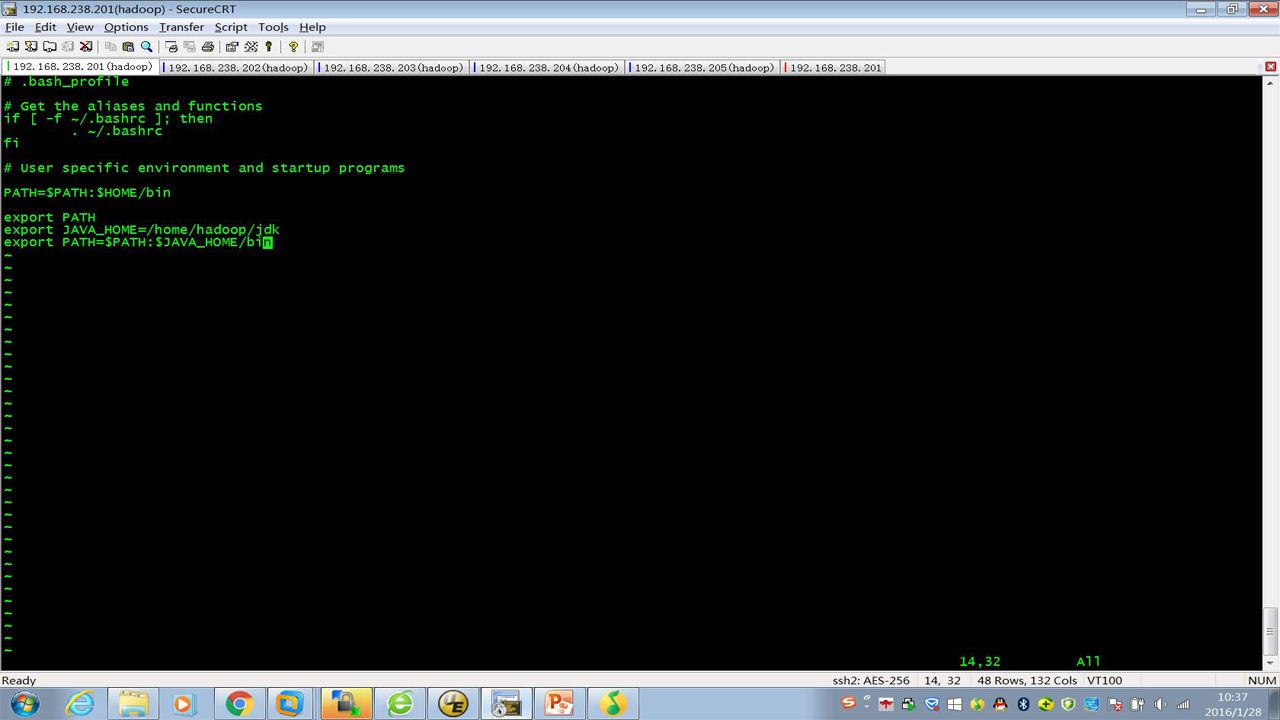
Task: Click the 'PATH=$PATH:$HOME/bin' line
Action: [87, 193]
